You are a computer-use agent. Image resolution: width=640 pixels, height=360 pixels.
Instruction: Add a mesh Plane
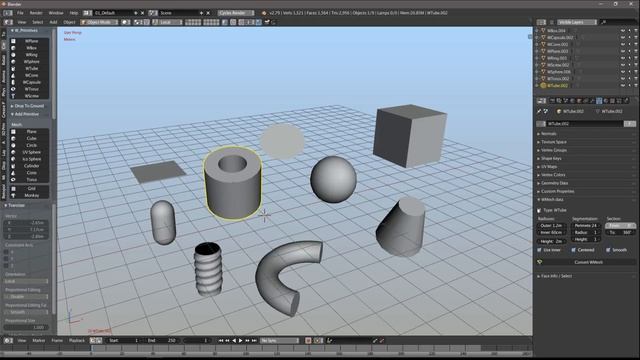coord(29,131)
